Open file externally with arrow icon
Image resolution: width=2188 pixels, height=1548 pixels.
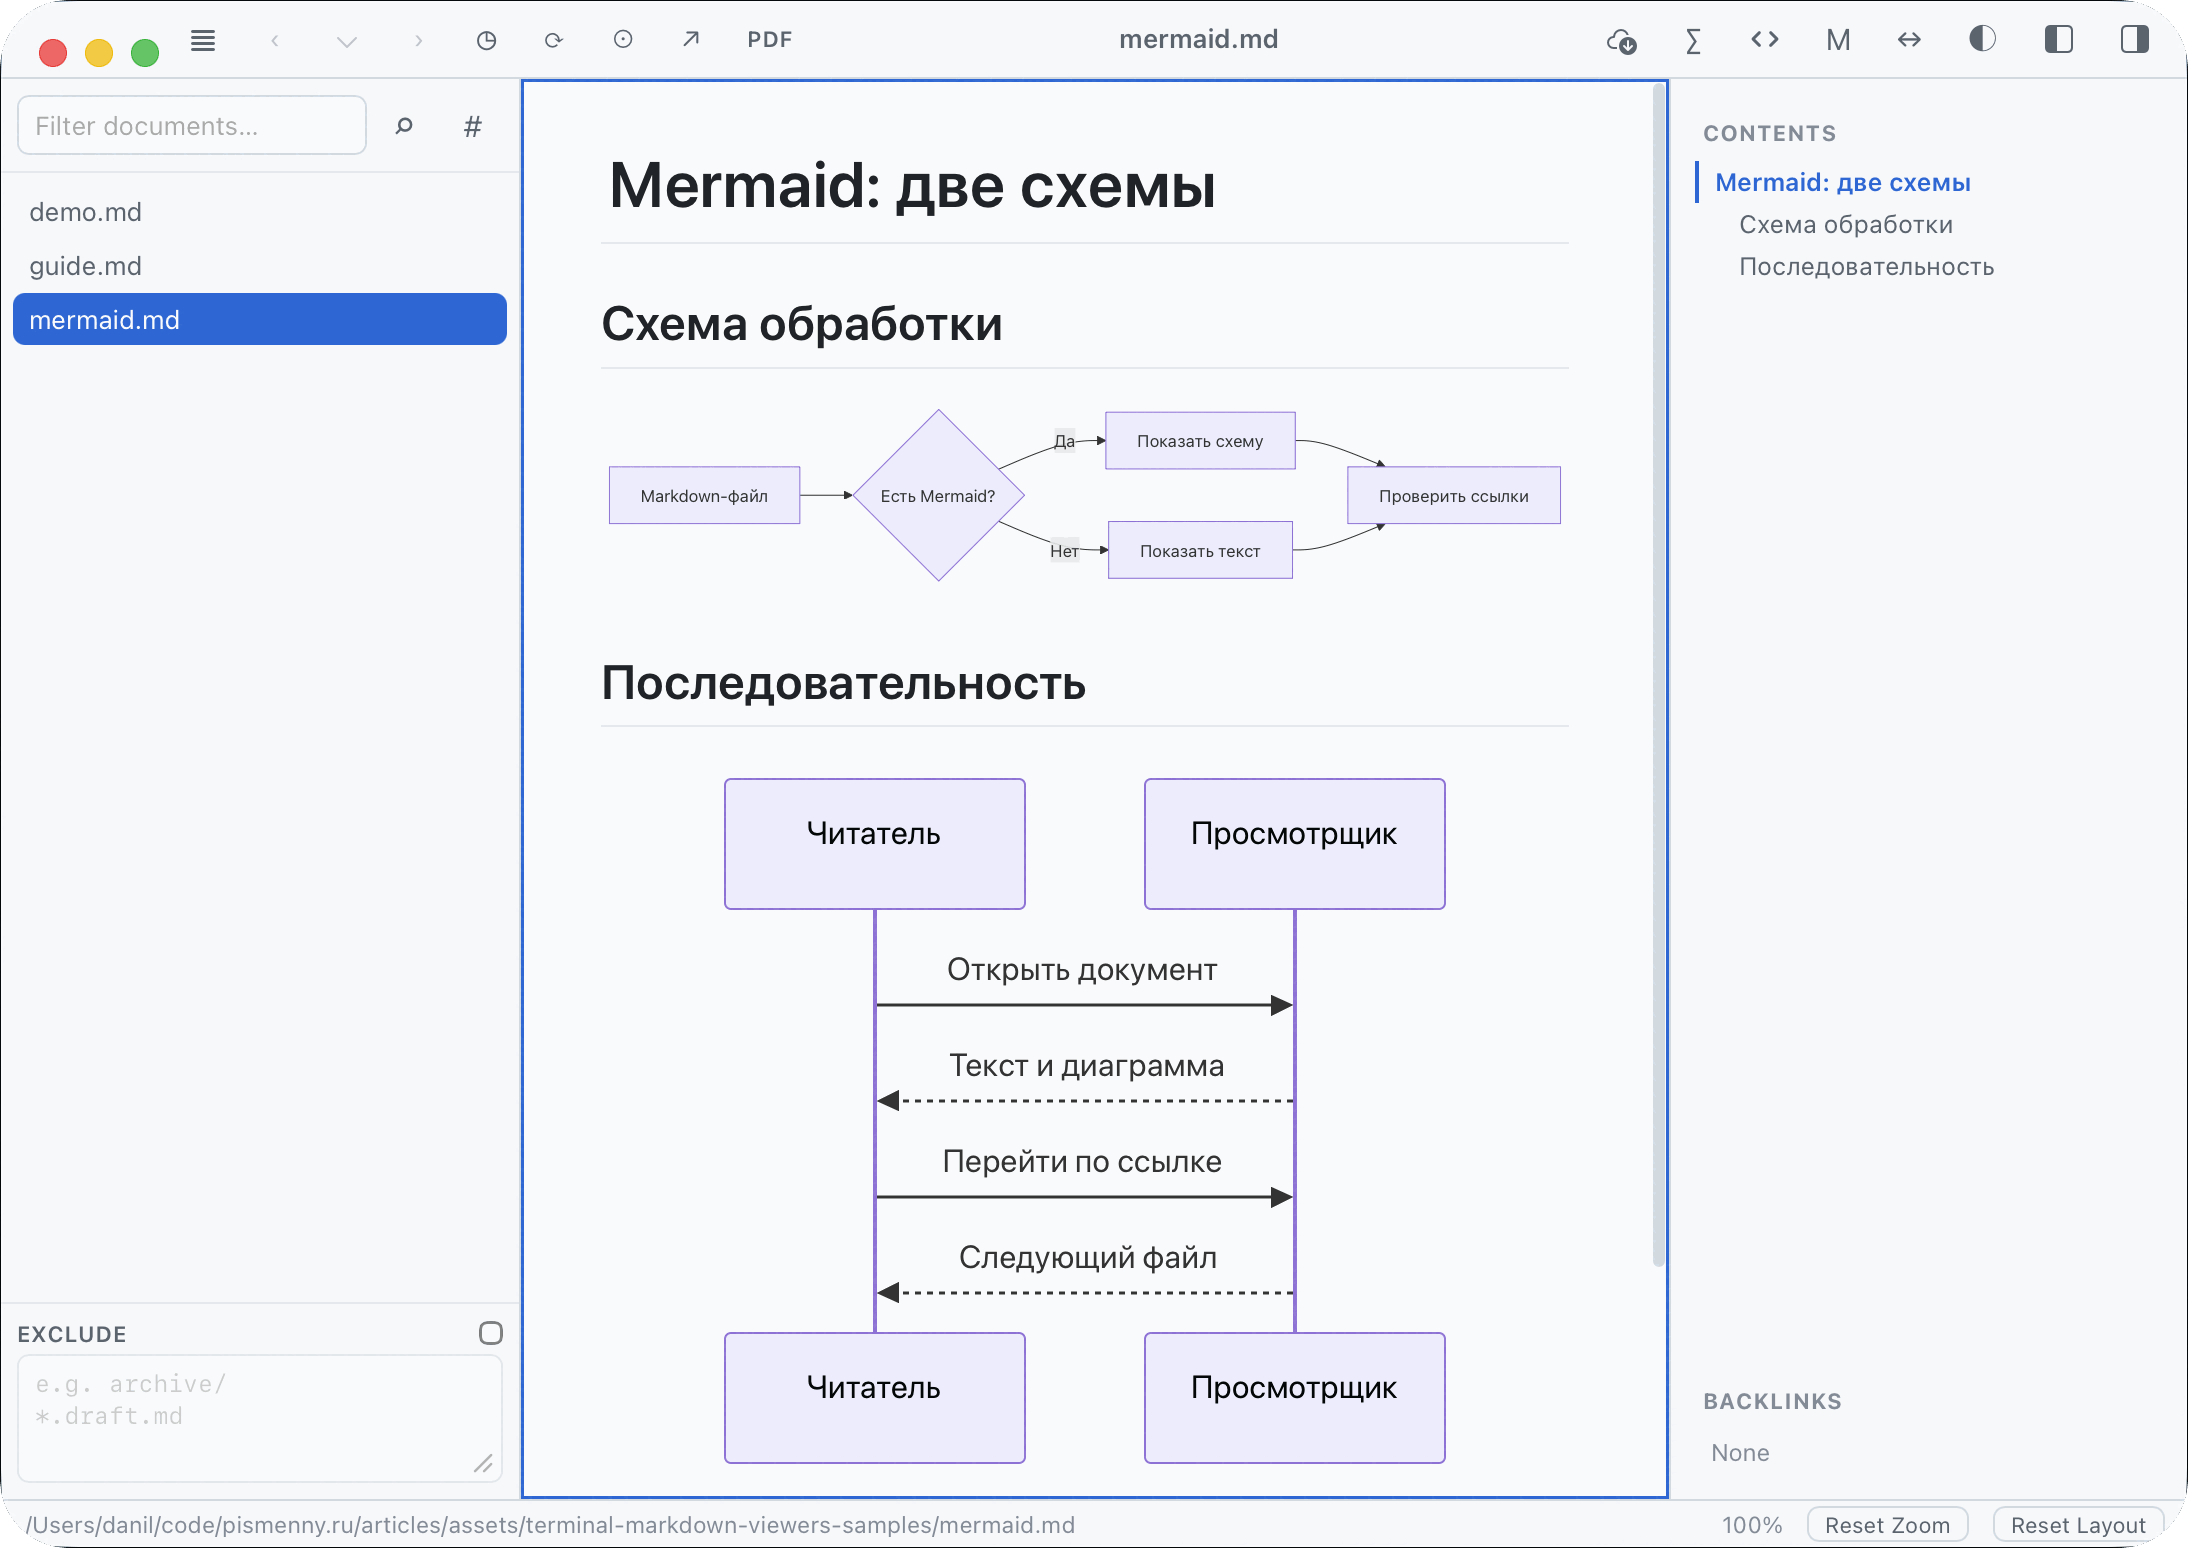click(691, 39)
